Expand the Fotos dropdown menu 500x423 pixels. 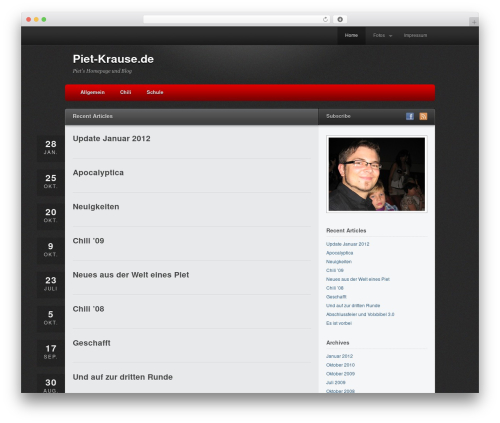(x=382, y=35)
